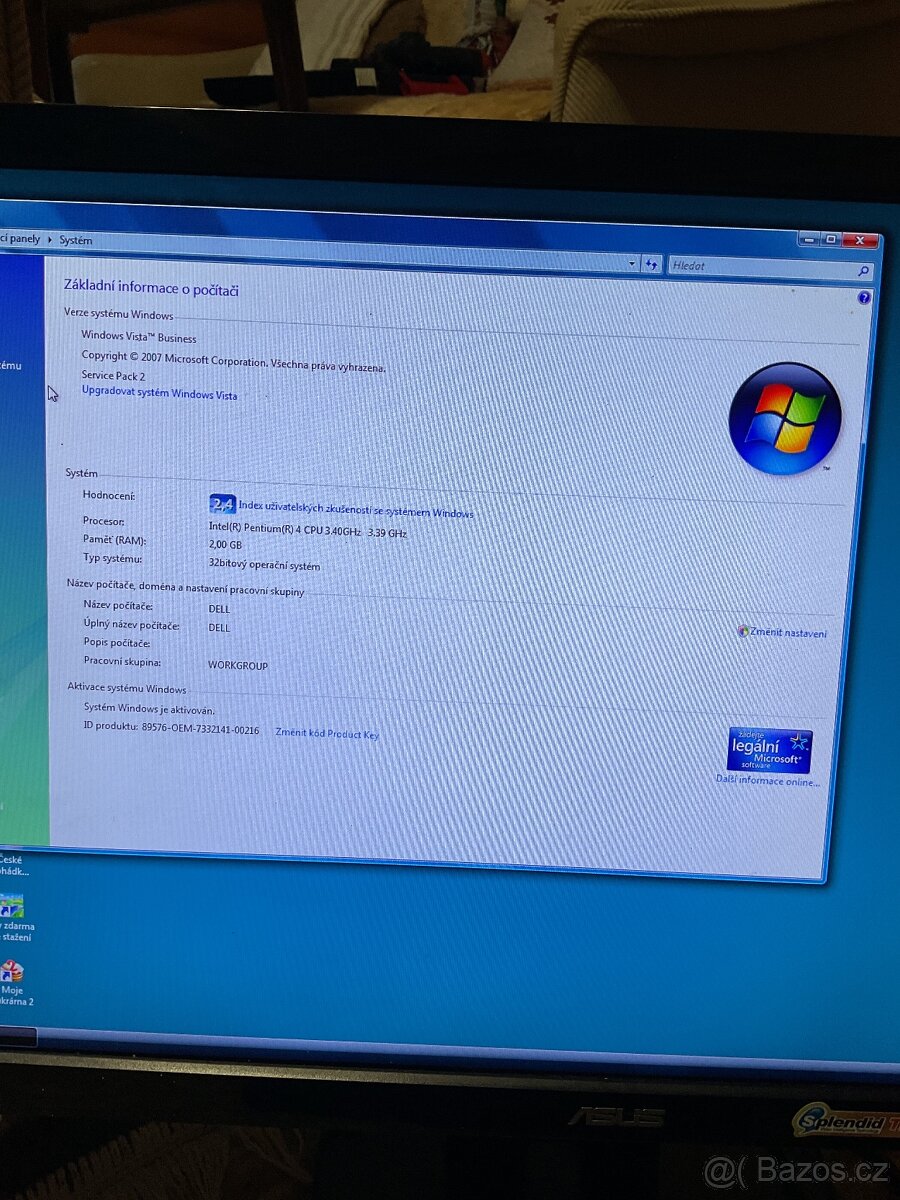900x1200 pixels.
Task: Open the zdarma stažení game desktop icon
Action: coord(12,905)
